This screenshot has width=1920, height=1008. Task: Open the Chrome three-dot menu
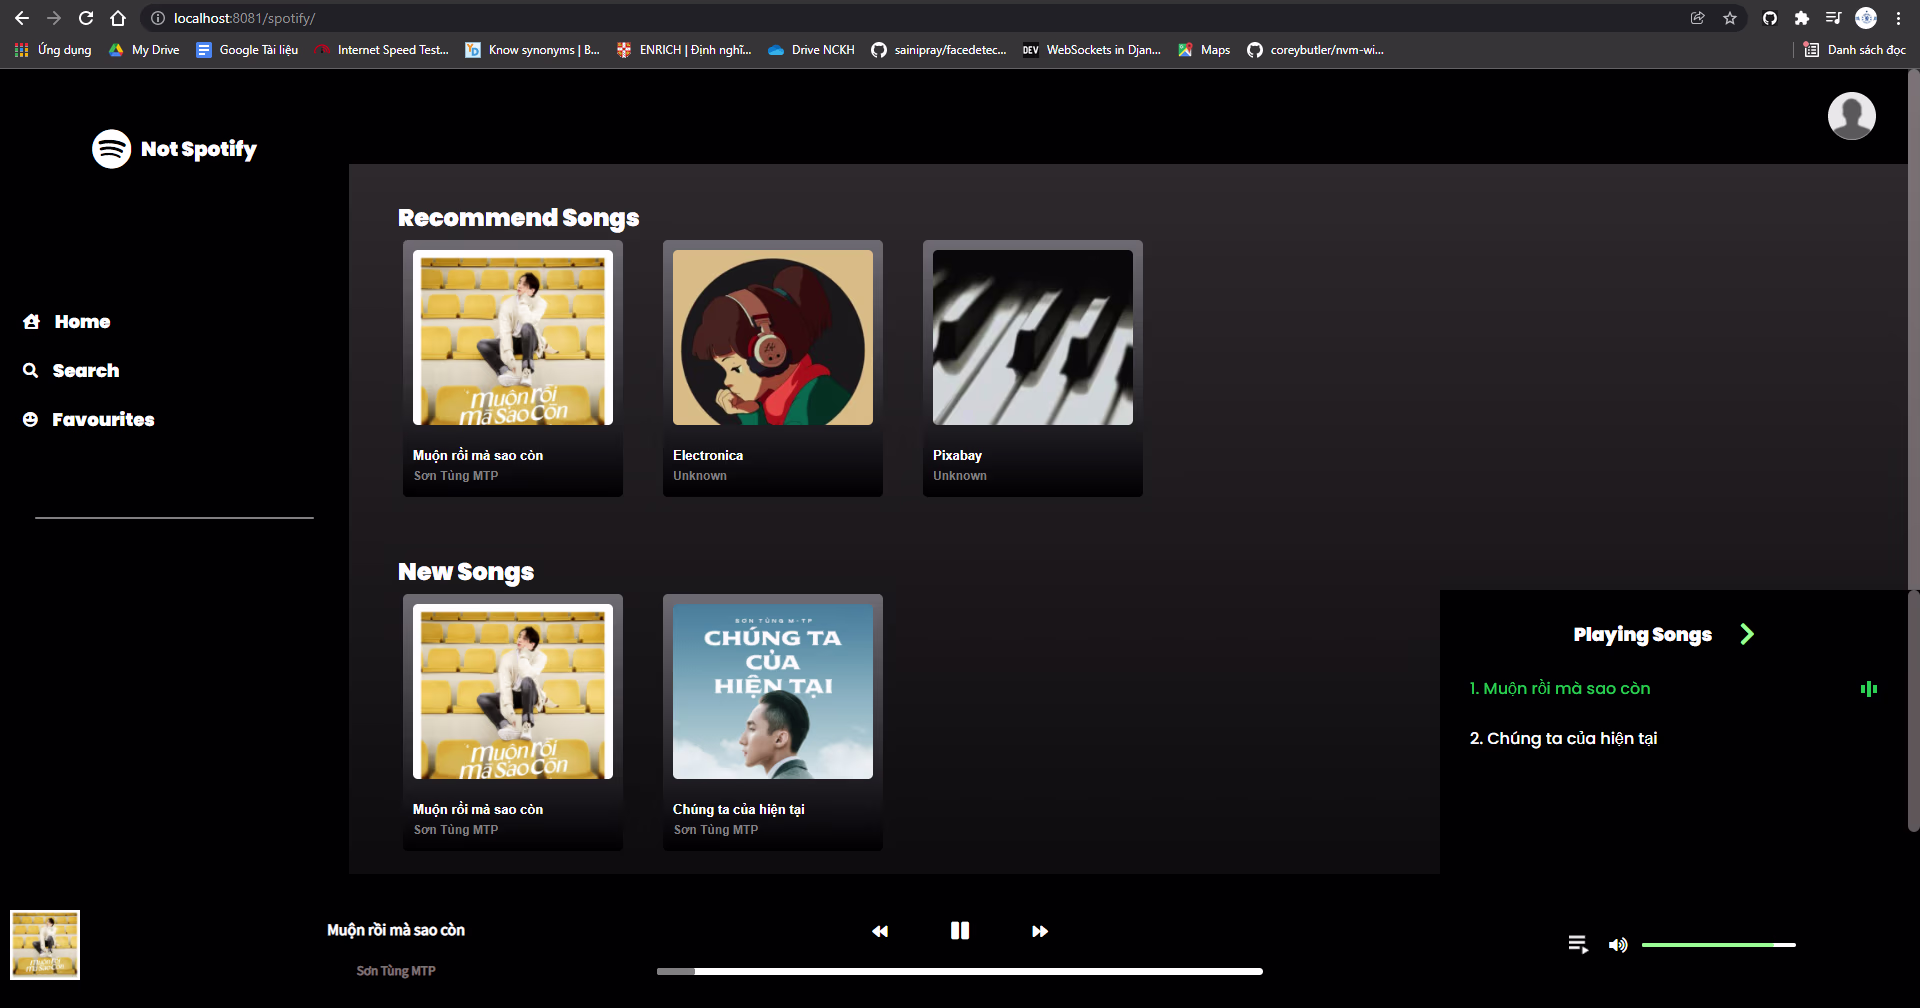tap(1898, 18)
